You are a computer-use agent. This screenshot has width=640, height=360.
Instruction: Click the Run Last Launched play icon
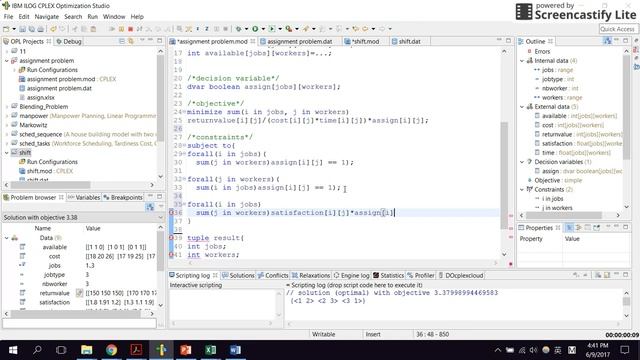(272, 29)
